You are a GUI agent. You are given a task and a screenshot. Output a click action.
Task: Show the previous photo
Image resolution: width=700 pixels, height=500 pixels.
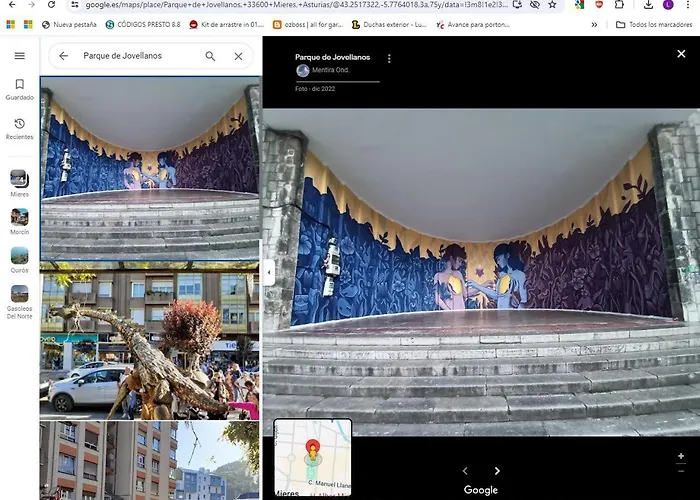coord(464,471)
